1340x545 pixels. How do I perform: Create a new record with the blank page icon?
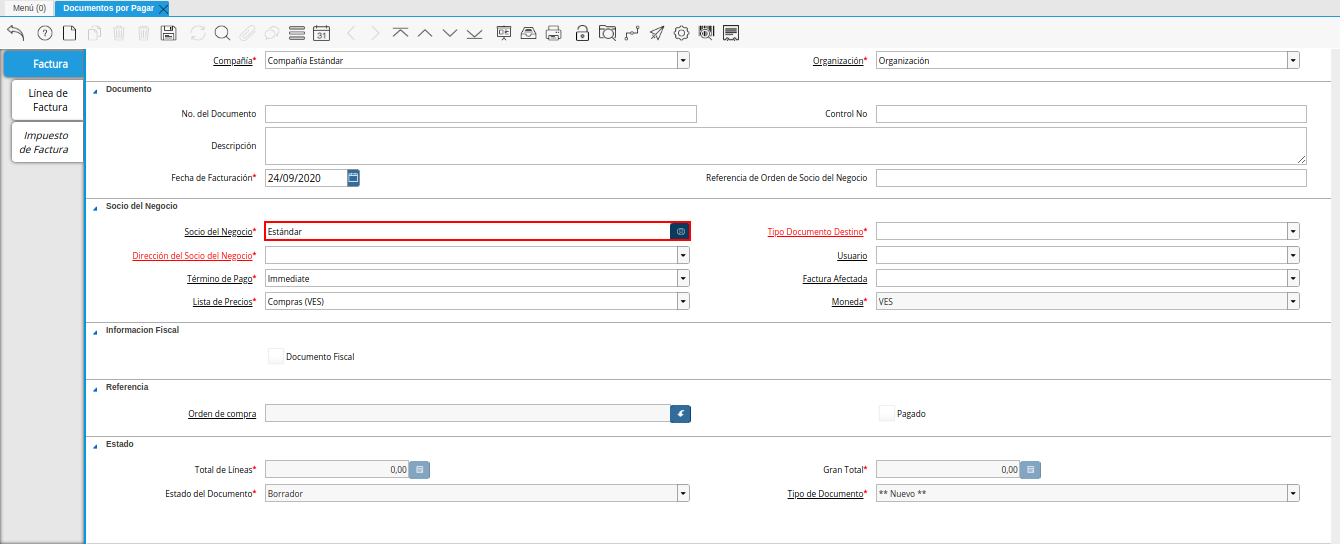pos(69,33)
